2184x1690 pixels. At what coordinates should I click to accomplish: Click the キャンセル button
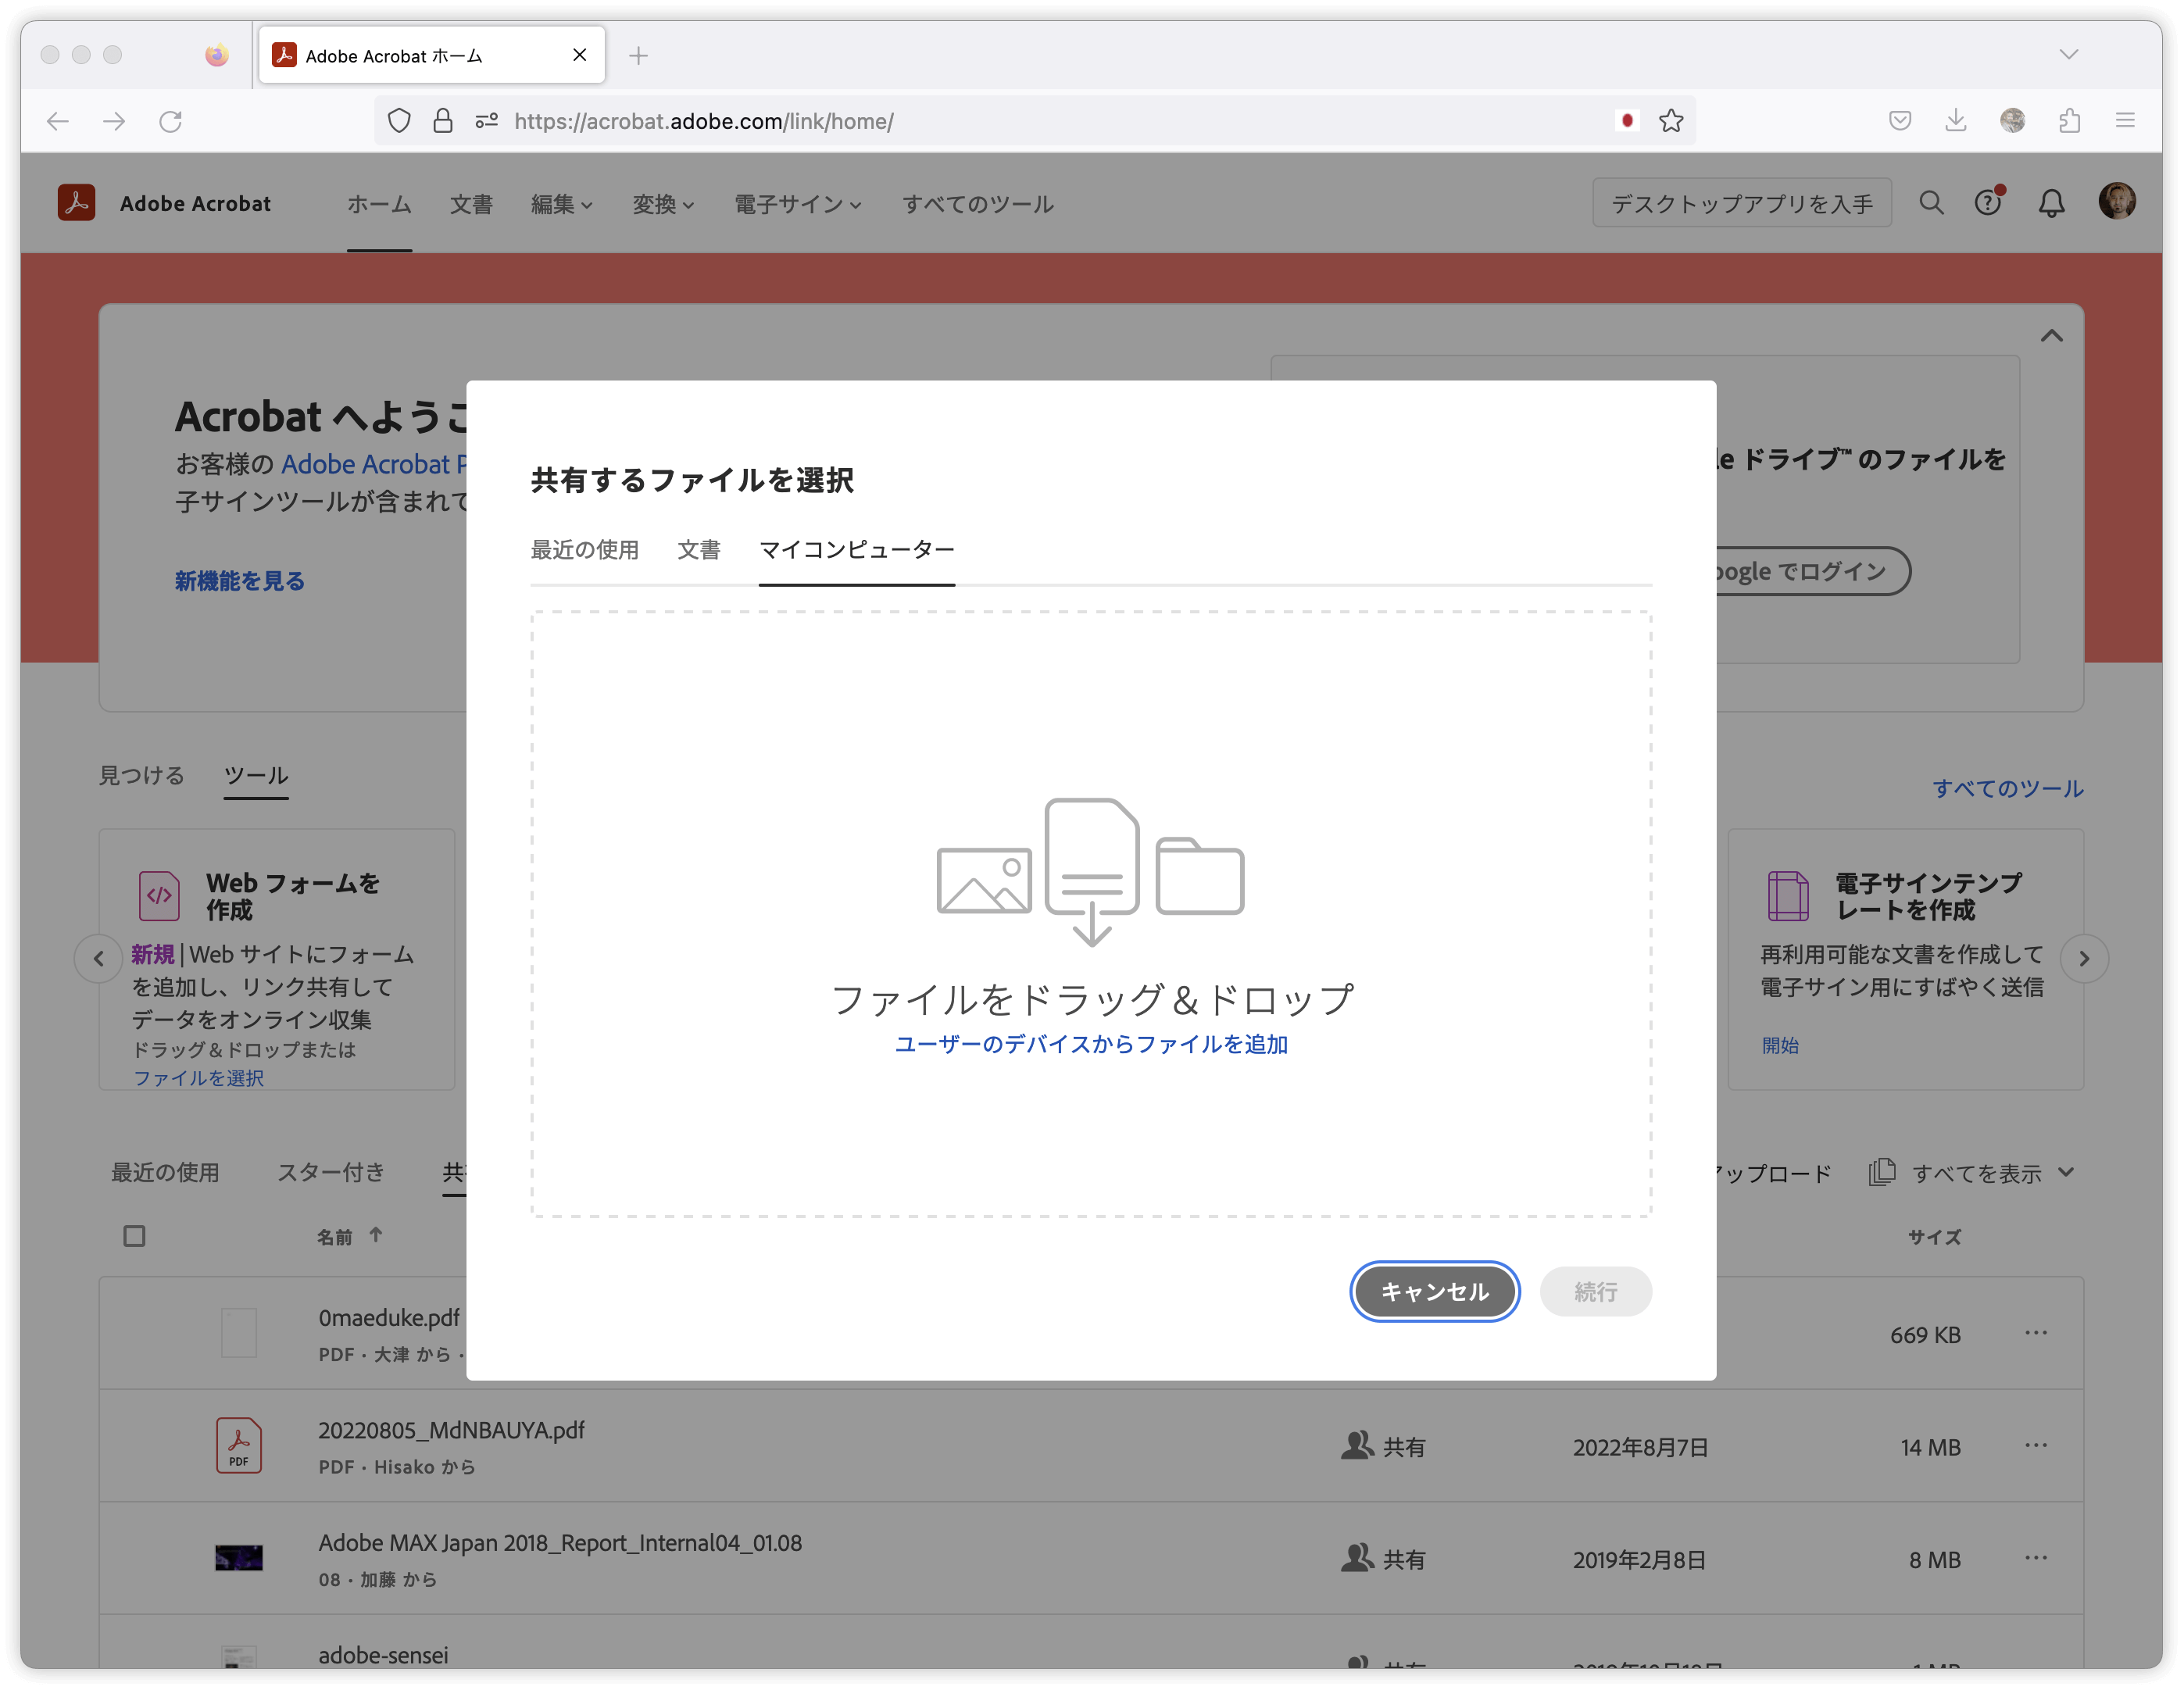(1434, 1291)
